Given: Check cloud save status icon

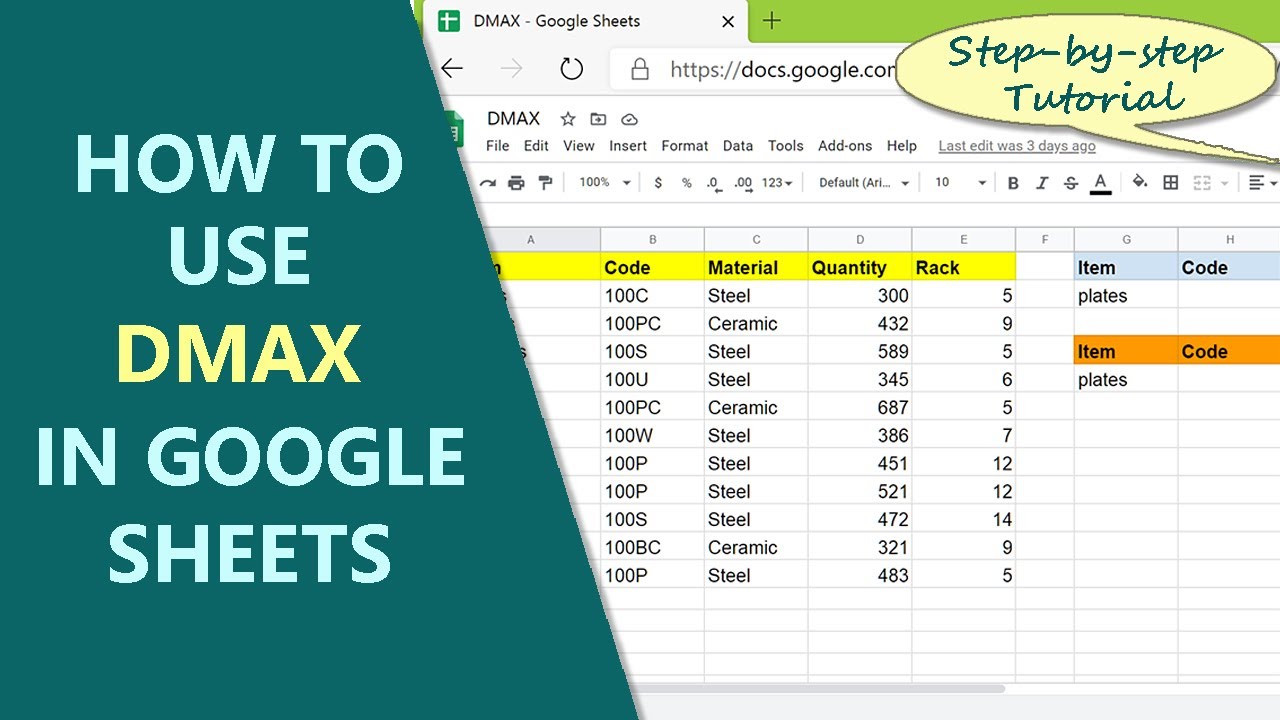Looking at the screenshot, I should pos(629,119).
